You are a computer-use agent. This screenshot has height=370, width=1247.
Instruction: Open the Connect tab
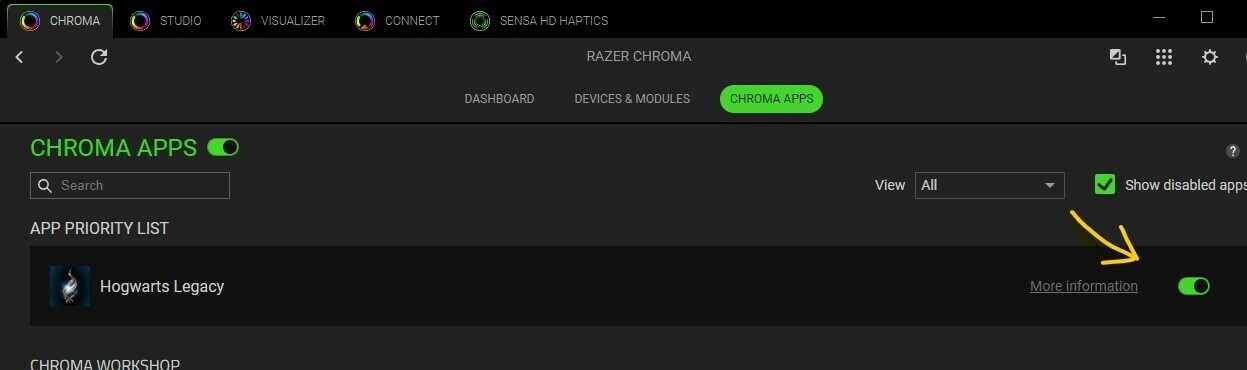coord(398,20)
